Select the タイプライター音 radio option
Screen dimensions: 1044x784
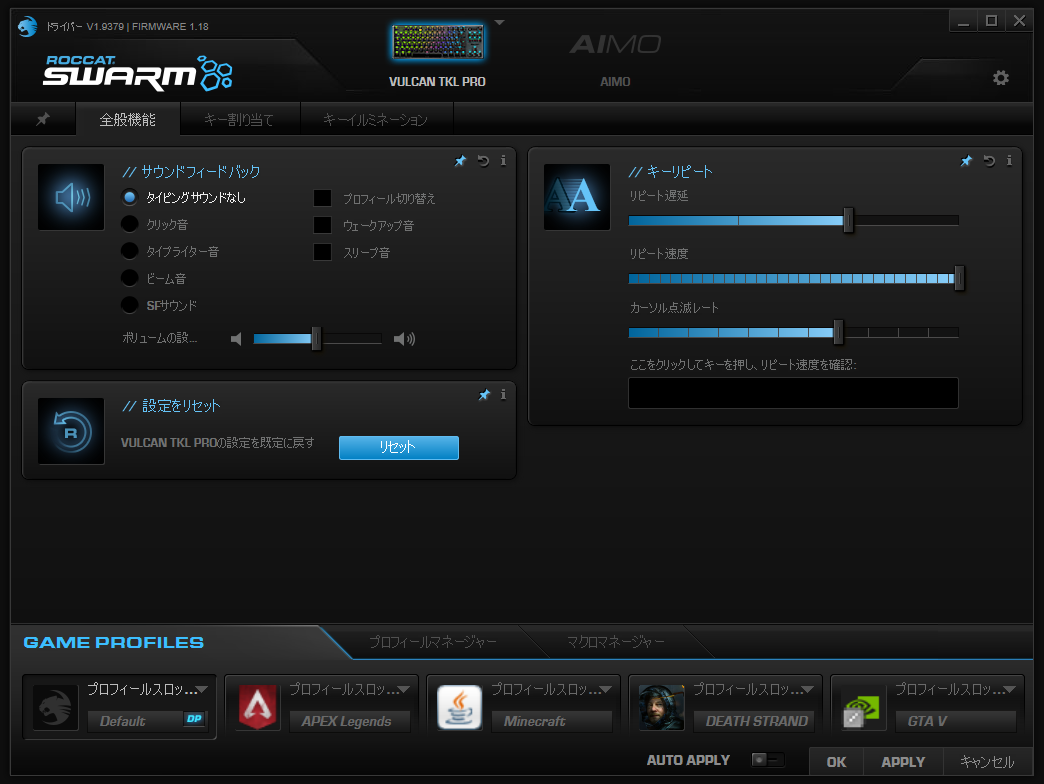pos(130,251)
